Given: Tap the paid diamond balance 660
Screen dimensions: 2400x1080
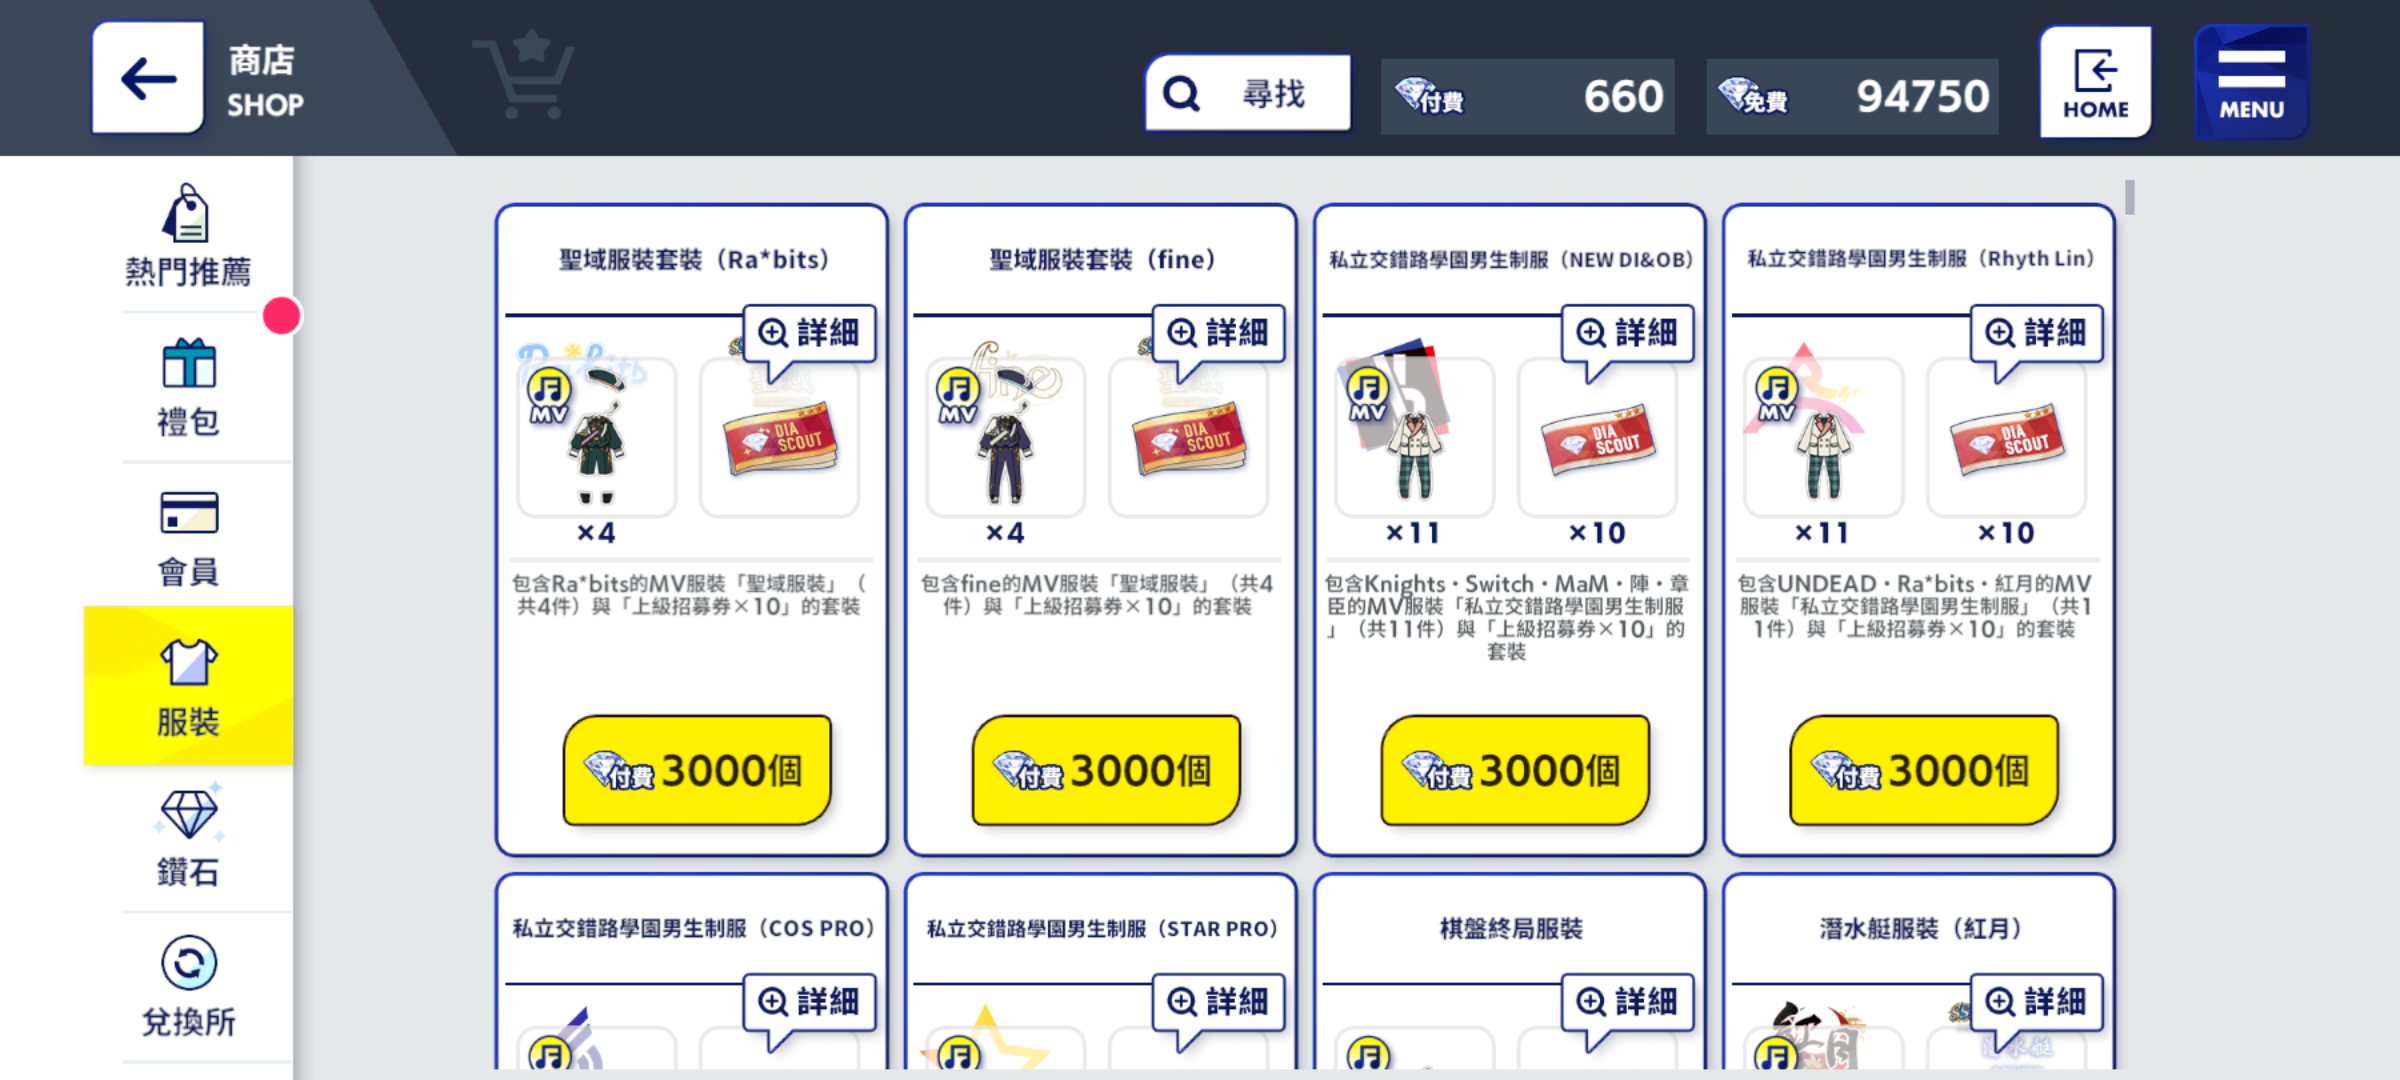Looking at the screenshot, I should click(x=1527, y=96).
